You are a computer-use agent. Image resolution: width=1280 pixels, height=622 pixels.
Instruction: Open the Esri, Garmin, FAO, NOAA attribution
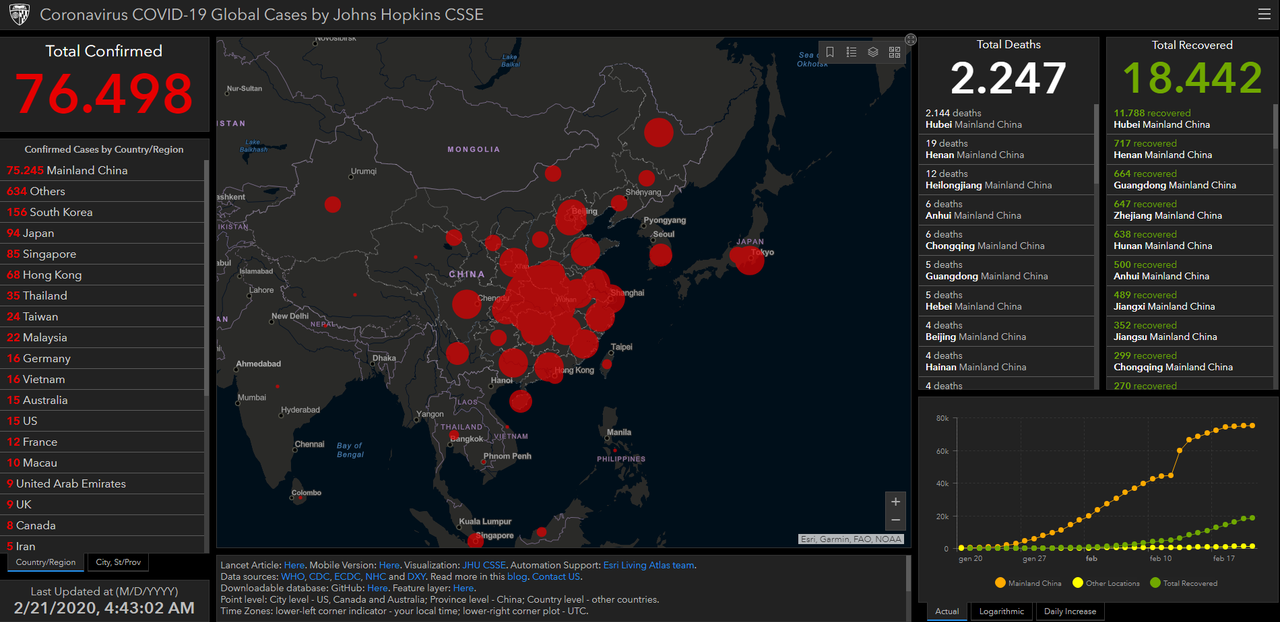[851, 539]
